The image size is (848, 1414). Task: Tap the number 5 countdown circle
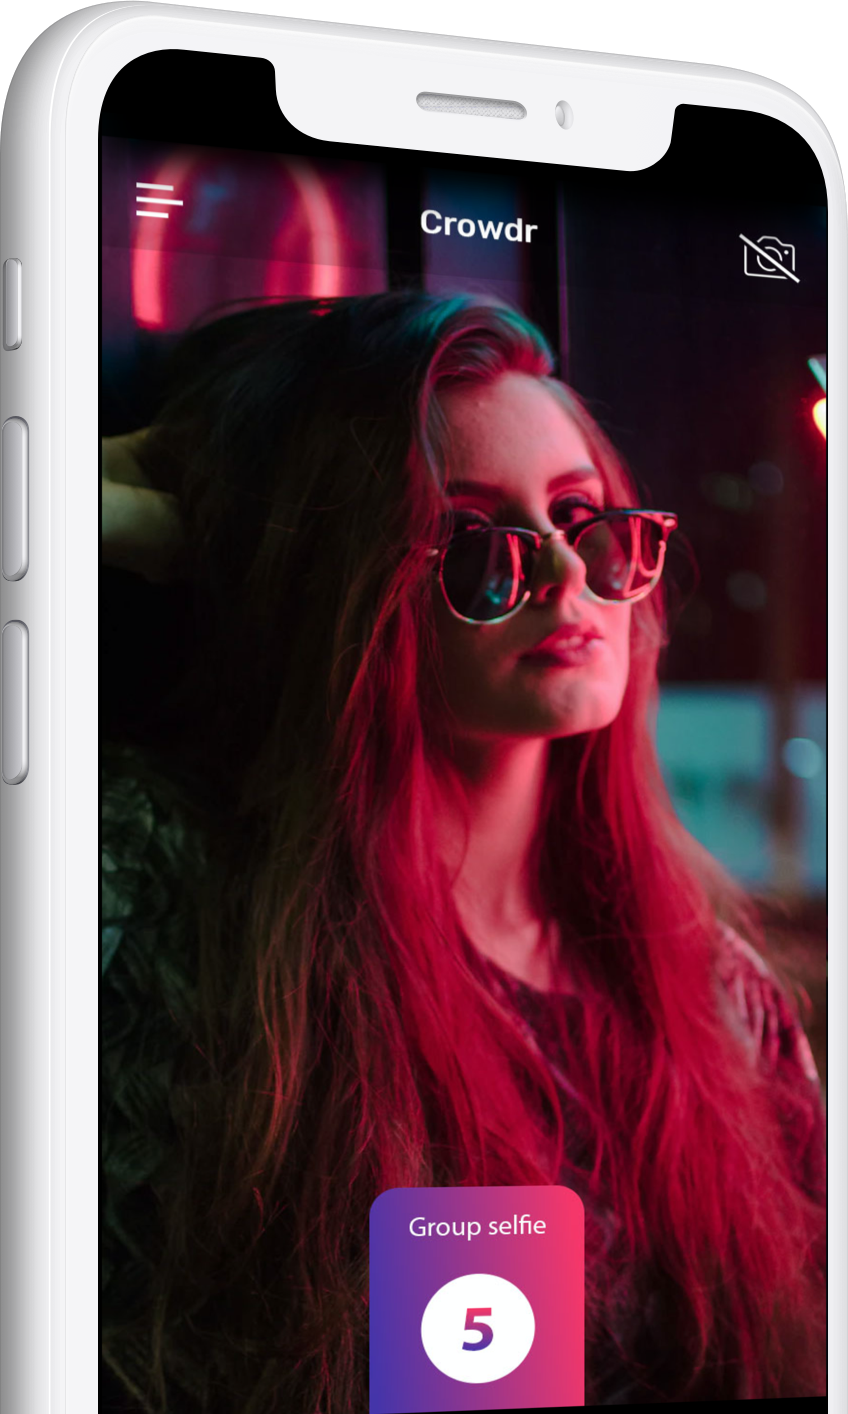478,1328
